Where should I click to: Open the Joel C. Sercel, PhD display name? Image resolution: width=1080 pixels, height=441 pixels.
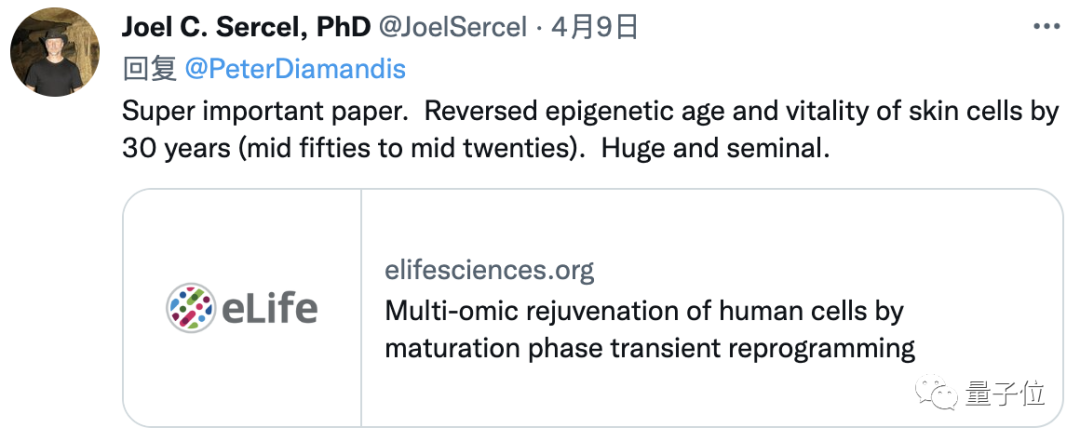pos(243,28)
